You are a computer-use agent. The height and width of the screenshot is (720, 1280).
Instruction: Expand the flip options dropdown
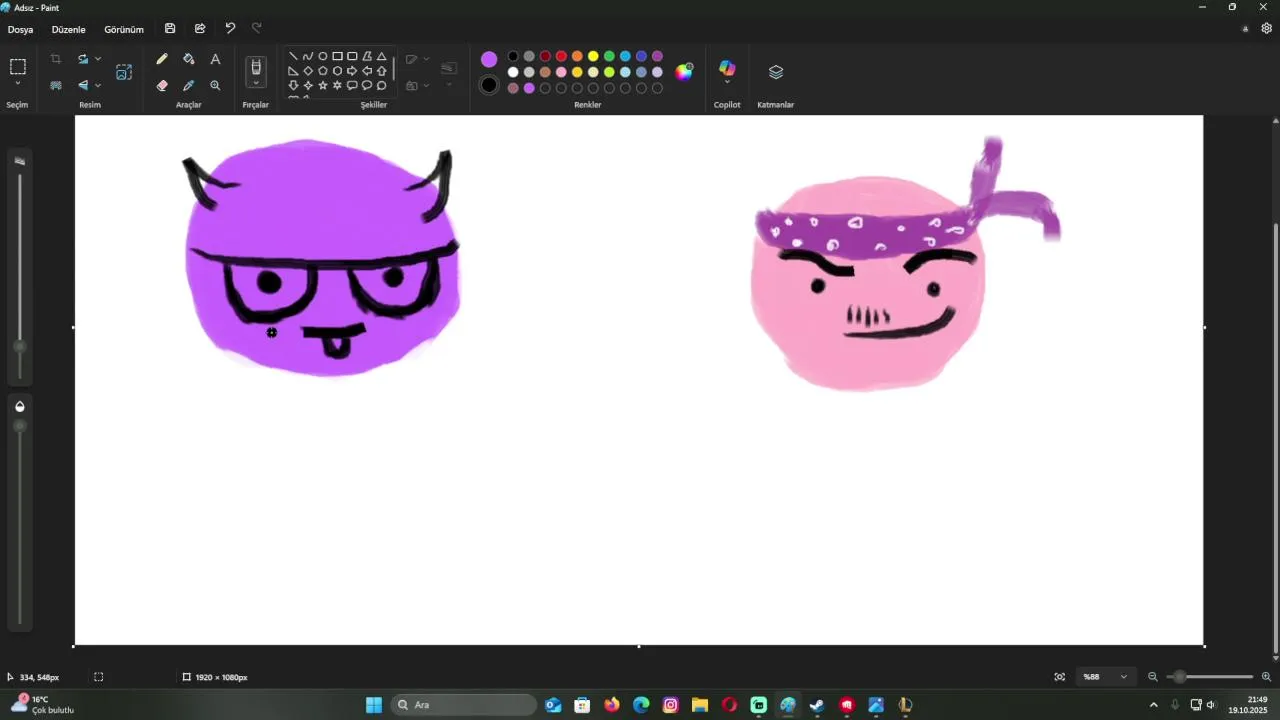coord(98,86)
